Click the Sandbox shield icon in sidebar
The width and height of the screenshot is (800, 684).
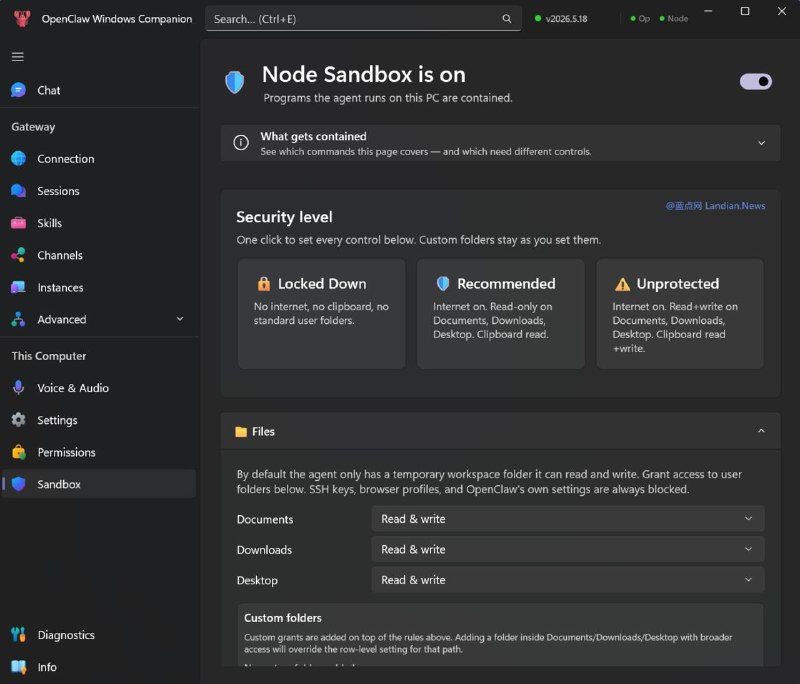pos(18,484)
